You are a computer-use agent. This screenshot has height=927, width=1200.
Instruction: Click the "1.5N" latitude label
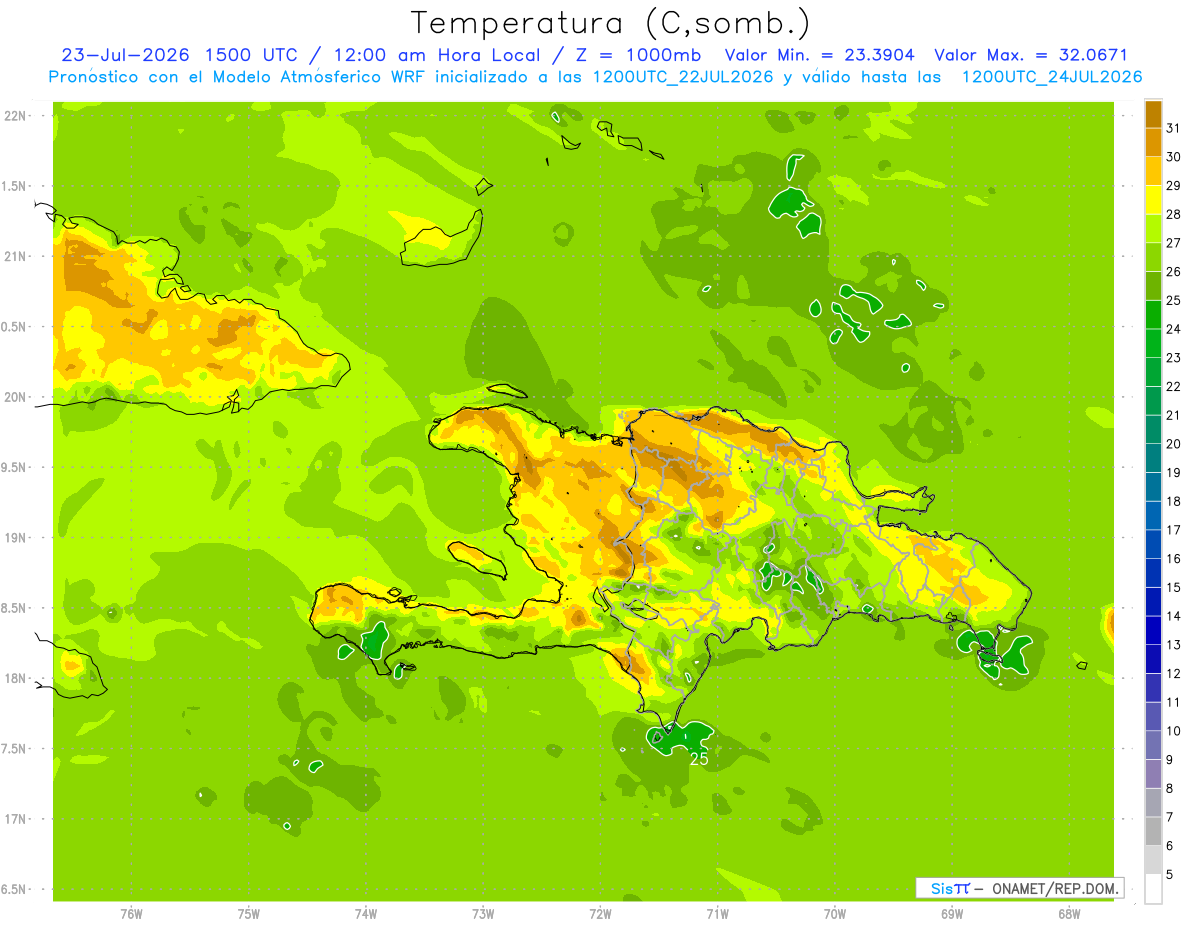[15, 186]
